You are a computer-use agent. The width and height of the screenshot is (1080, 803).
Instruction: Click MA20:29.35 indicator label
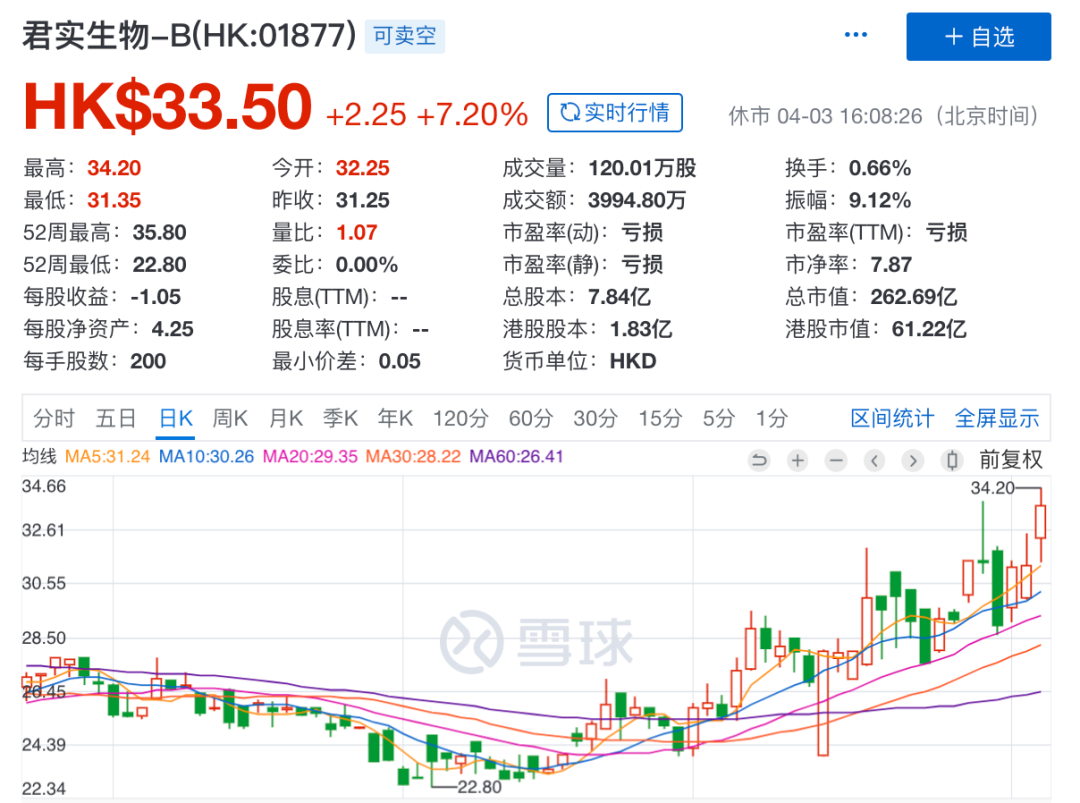tap(310, 457)
